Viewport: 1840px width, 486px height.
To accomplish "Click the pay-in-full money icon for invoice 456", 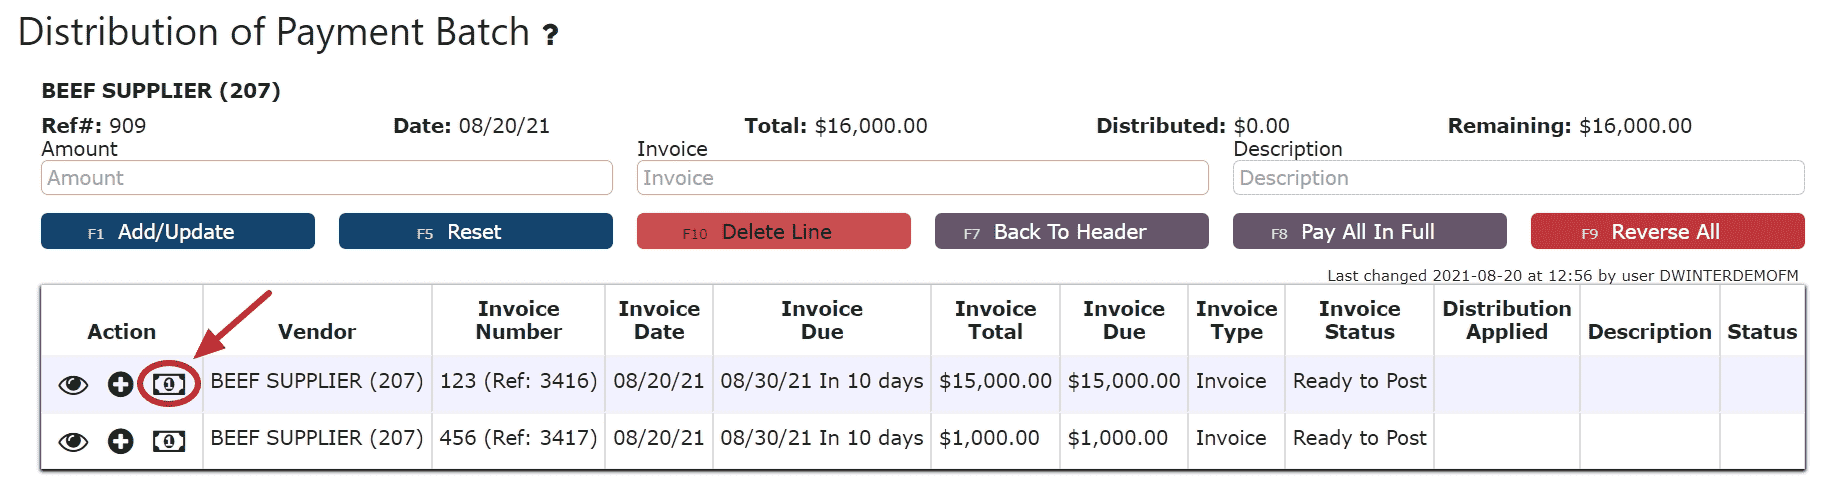I will tap(168, 441).
